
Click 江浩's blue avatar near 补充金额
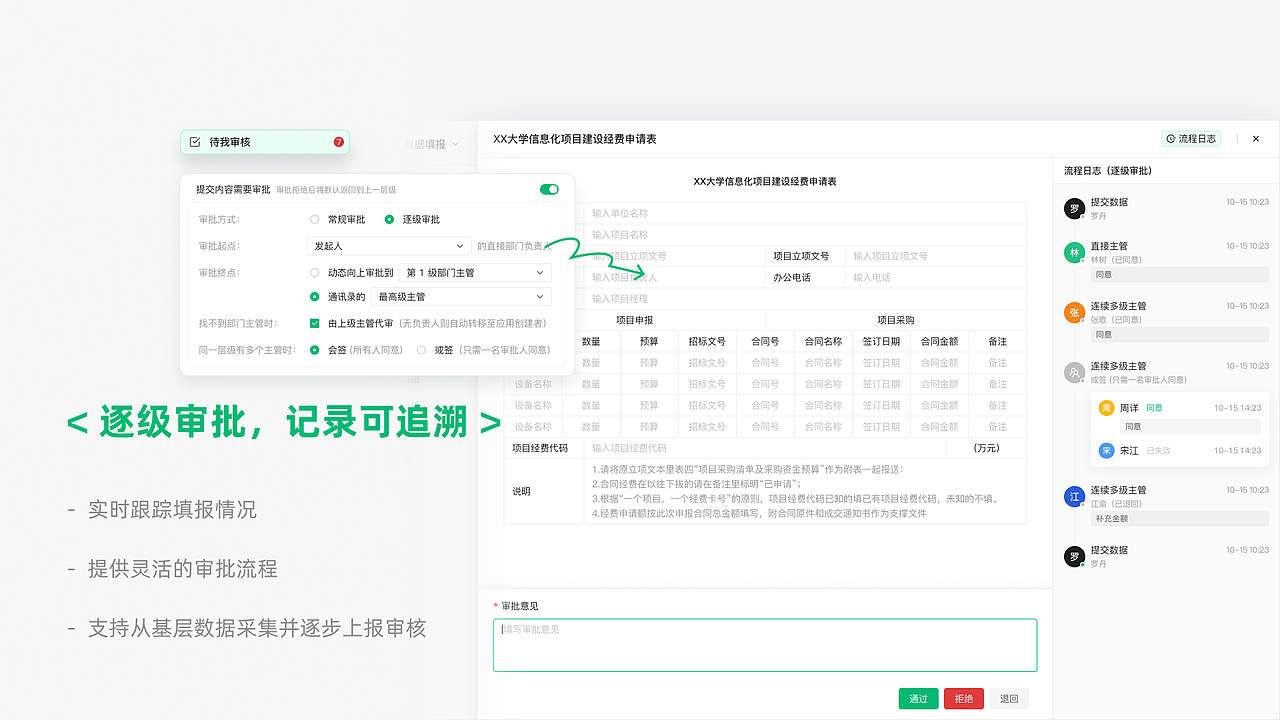click(1073, 496)
